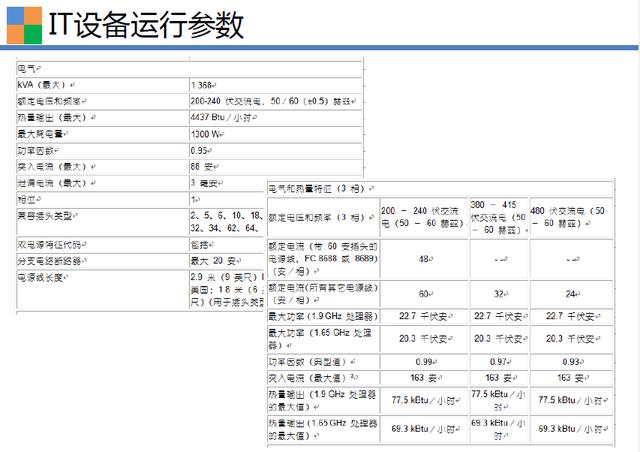Select the 1300 W maximum power cell

[x=209, y=133]
